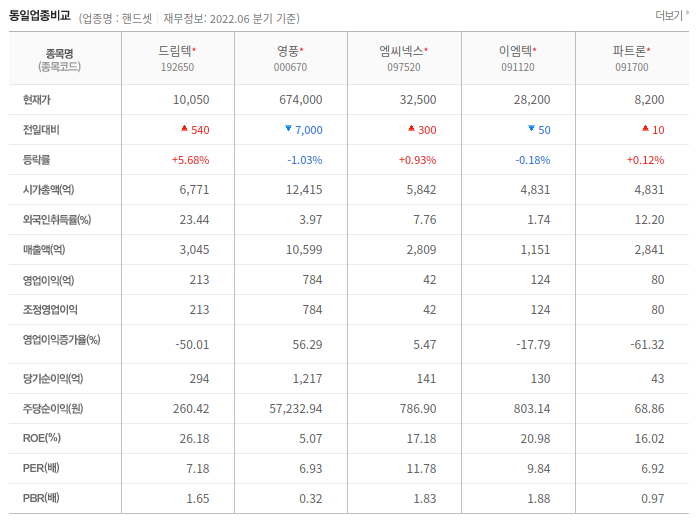
Task: Click the 매출액(억) row label
Action: [44, 250]
